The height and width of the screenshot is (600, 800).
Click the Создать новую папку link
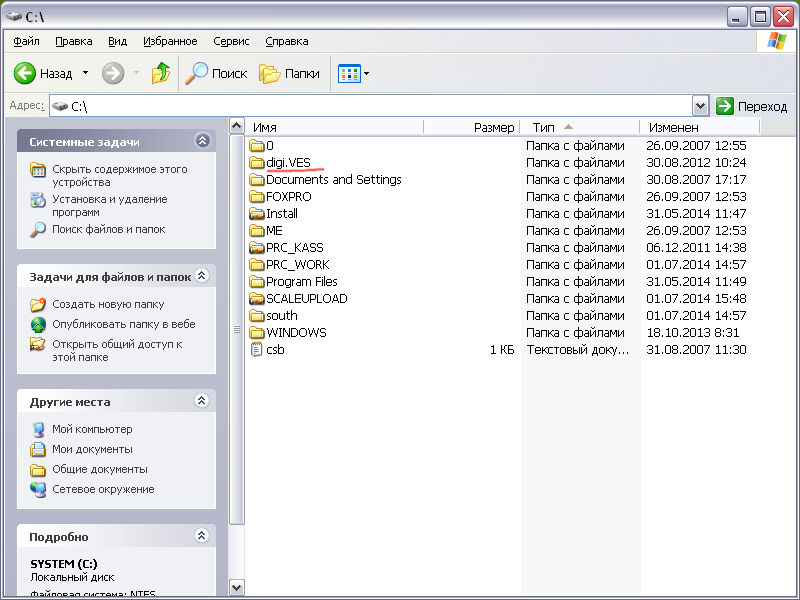108,304
